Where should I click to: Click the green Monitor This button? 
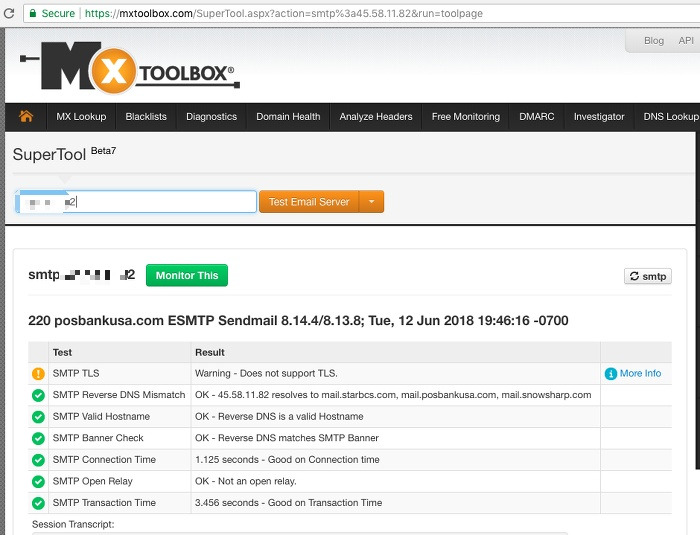187,276
